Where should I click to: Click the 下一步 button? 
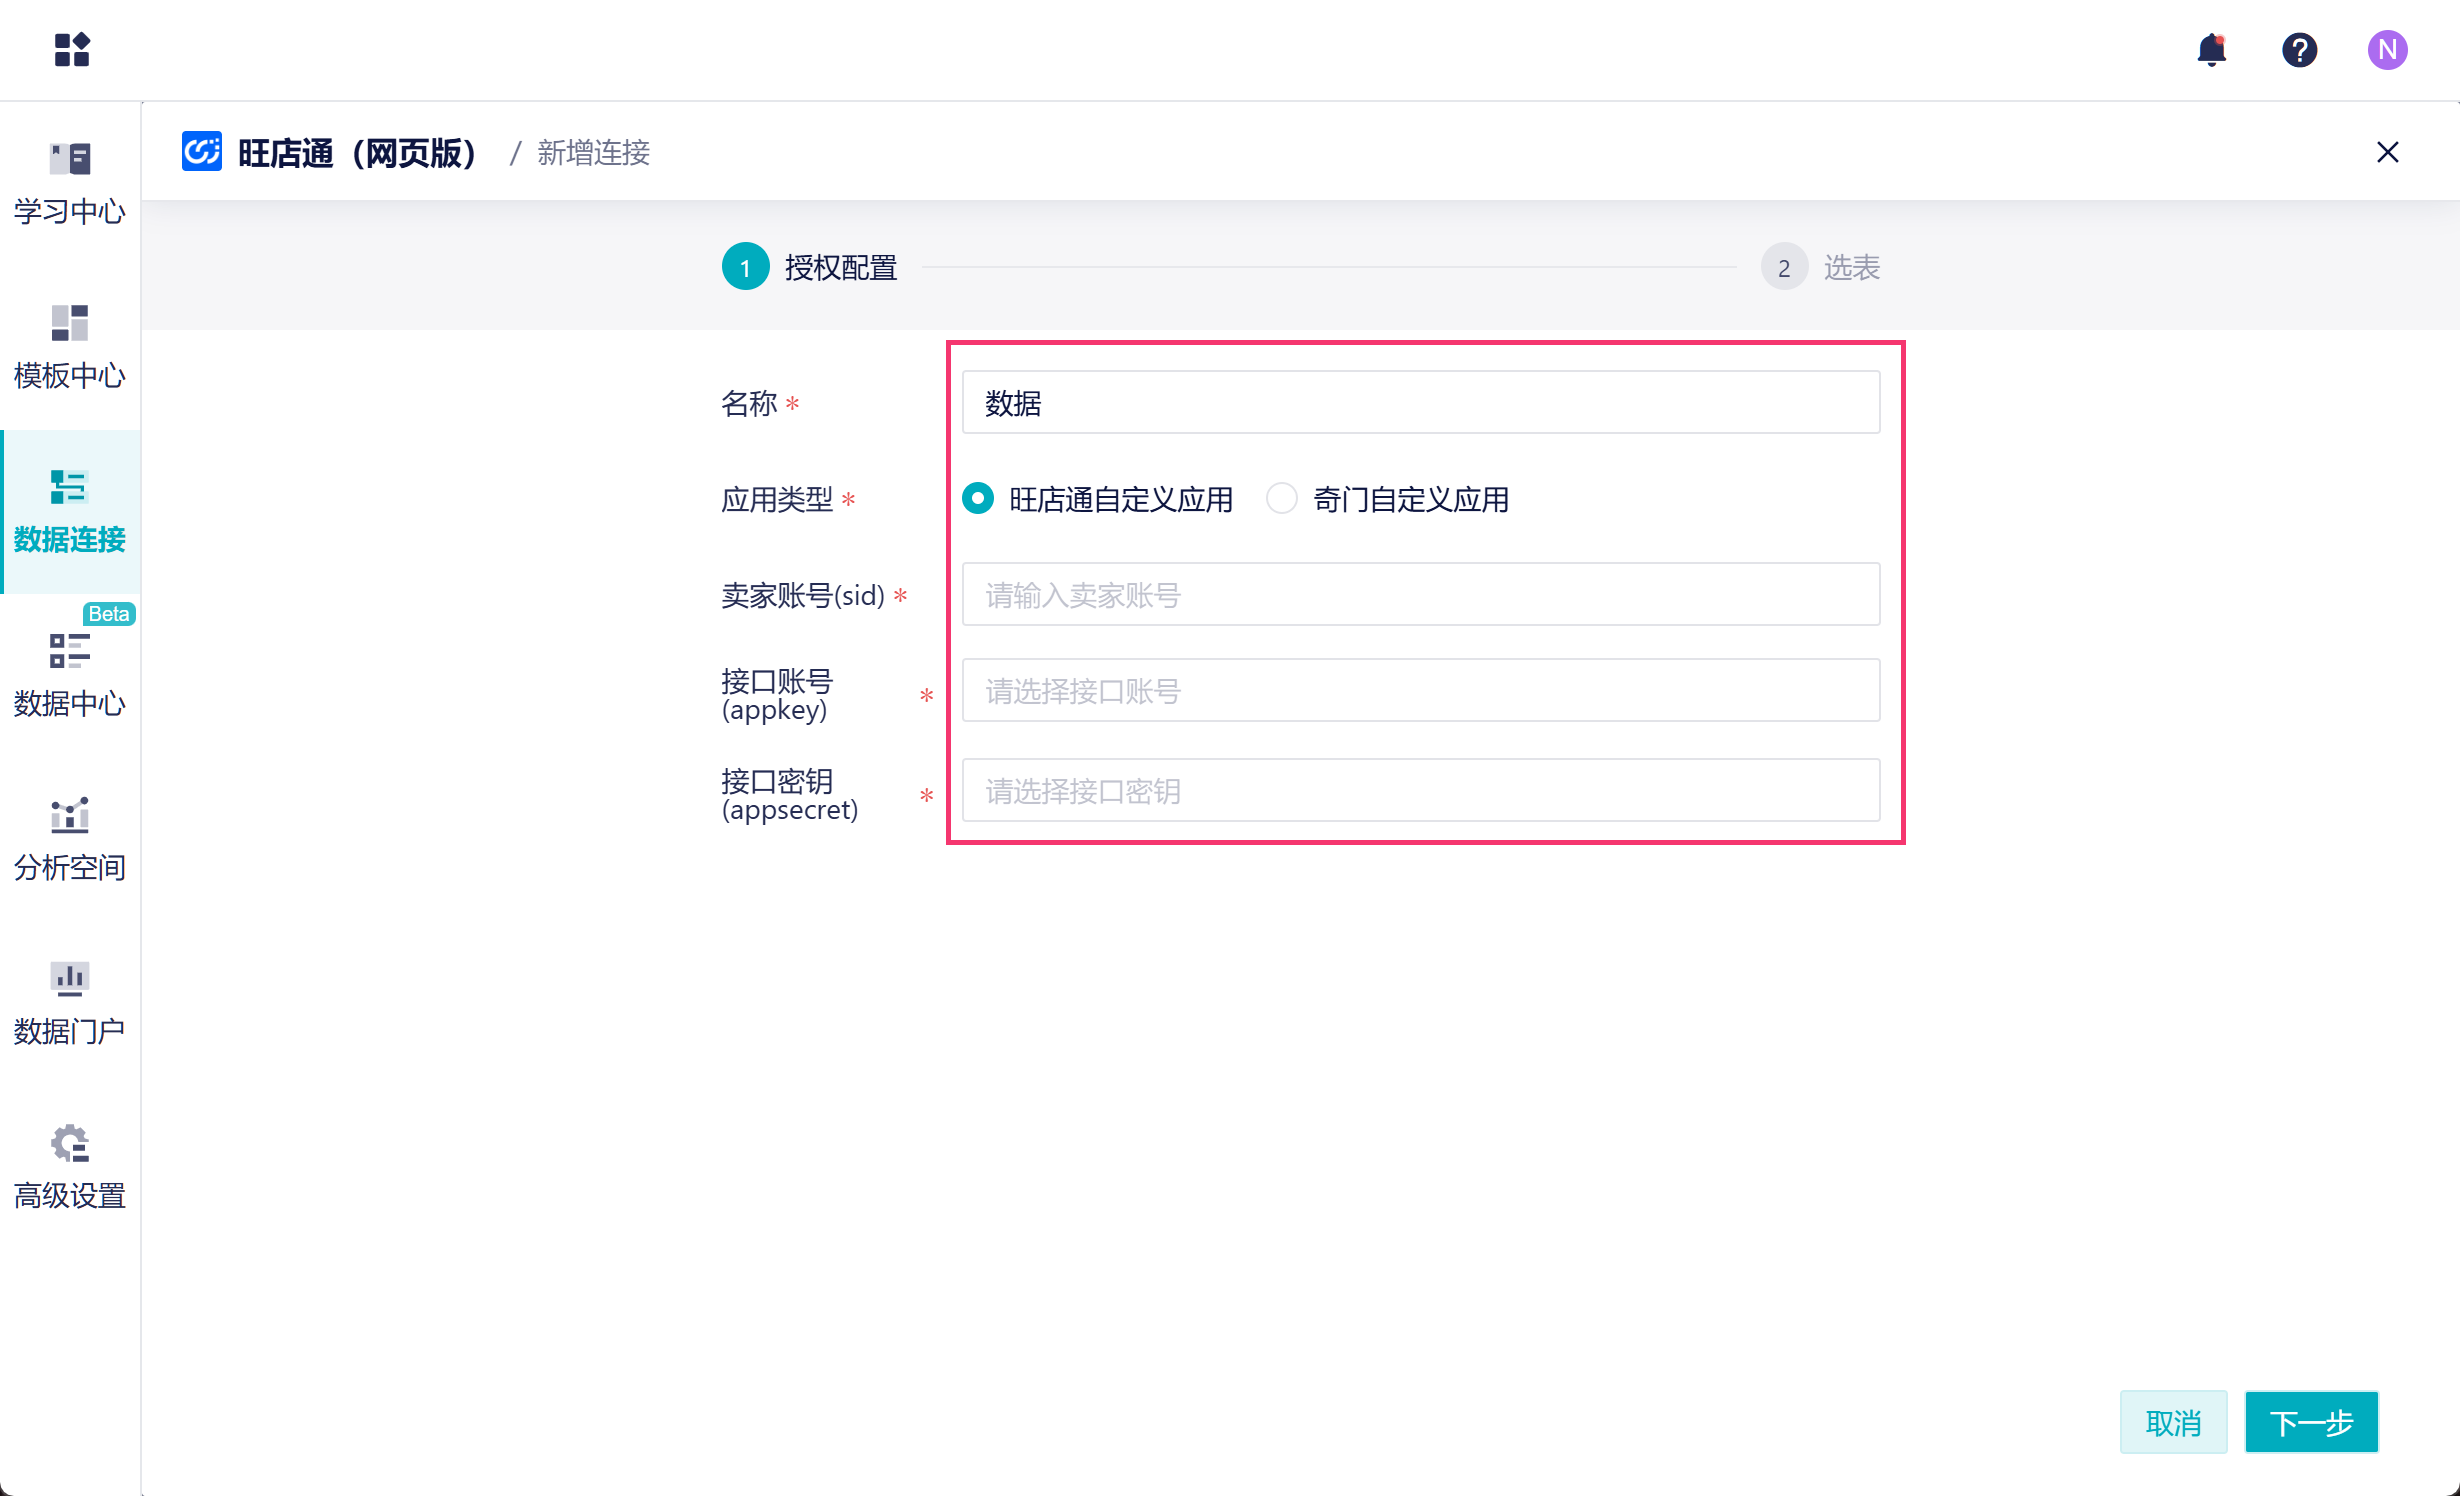pos(2310,1422)
